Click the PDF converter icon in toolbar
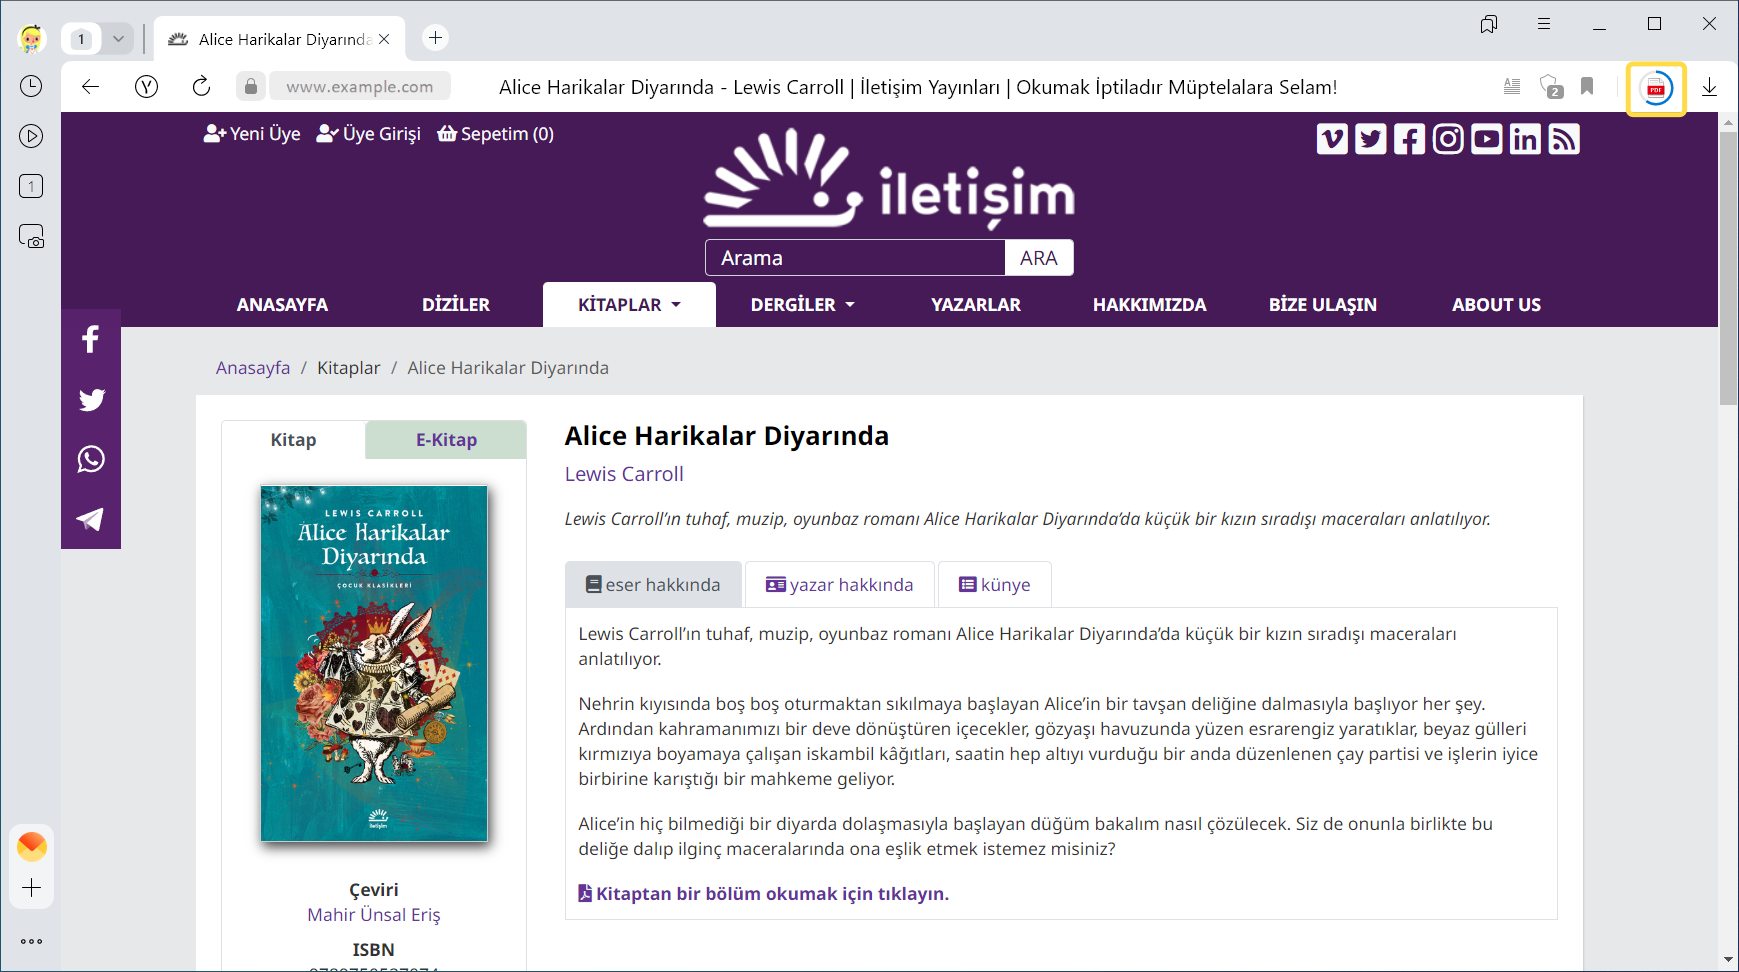This screenshot has height=972, width=1739. tap(1656, 89)
